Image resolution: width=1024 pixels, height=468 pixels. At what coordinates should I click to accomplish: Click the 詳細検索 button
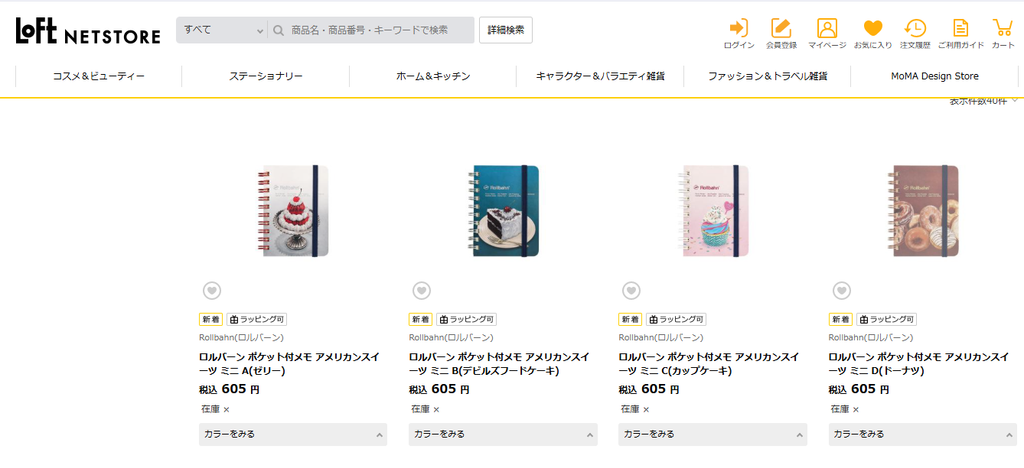505,30
